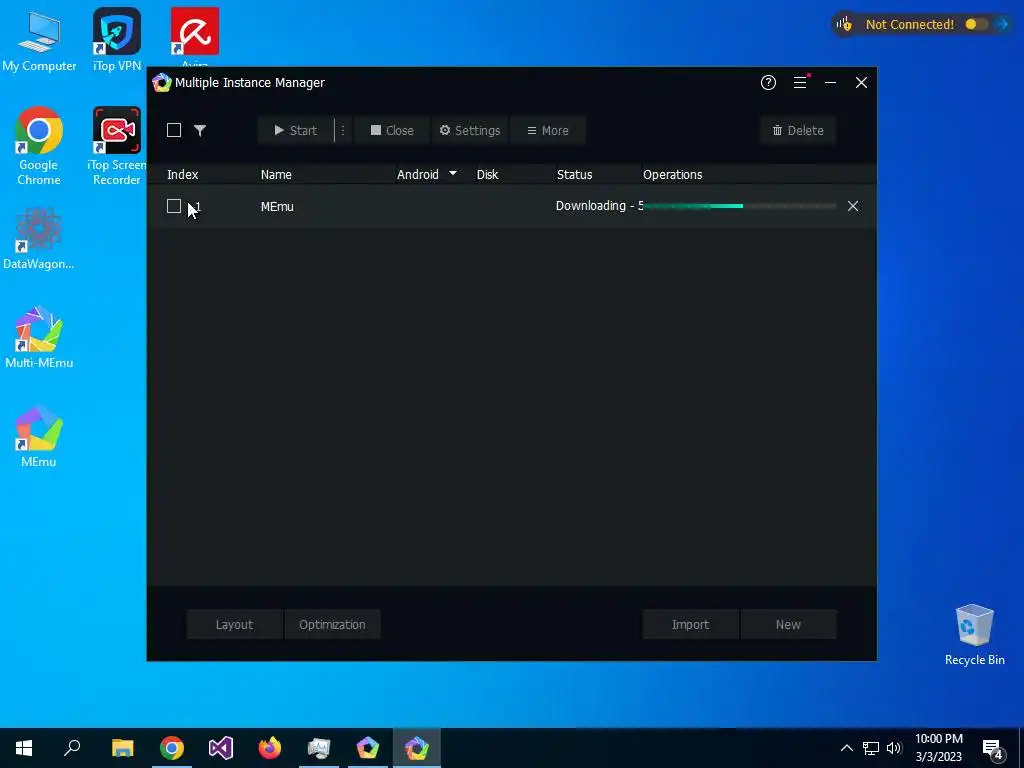Sort by Android column dropdown arrow

pos(453,174)
